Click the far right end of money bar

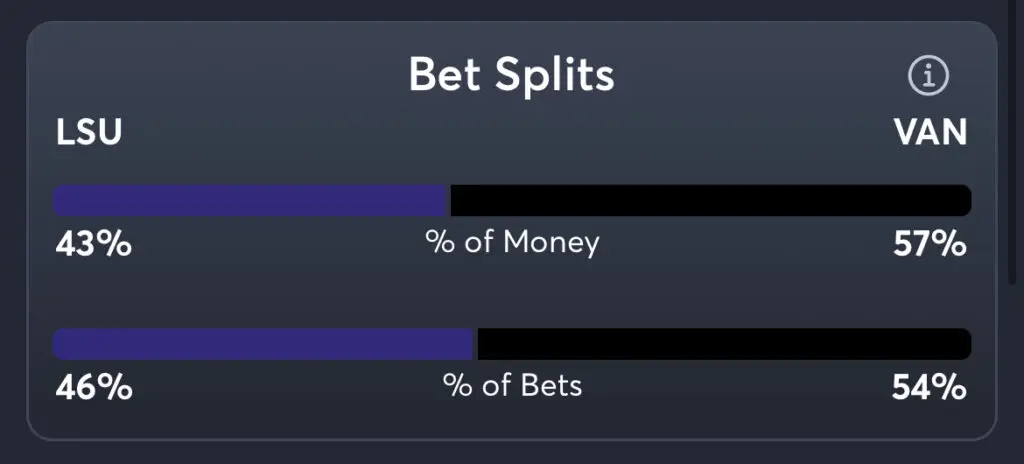[965, 200]
